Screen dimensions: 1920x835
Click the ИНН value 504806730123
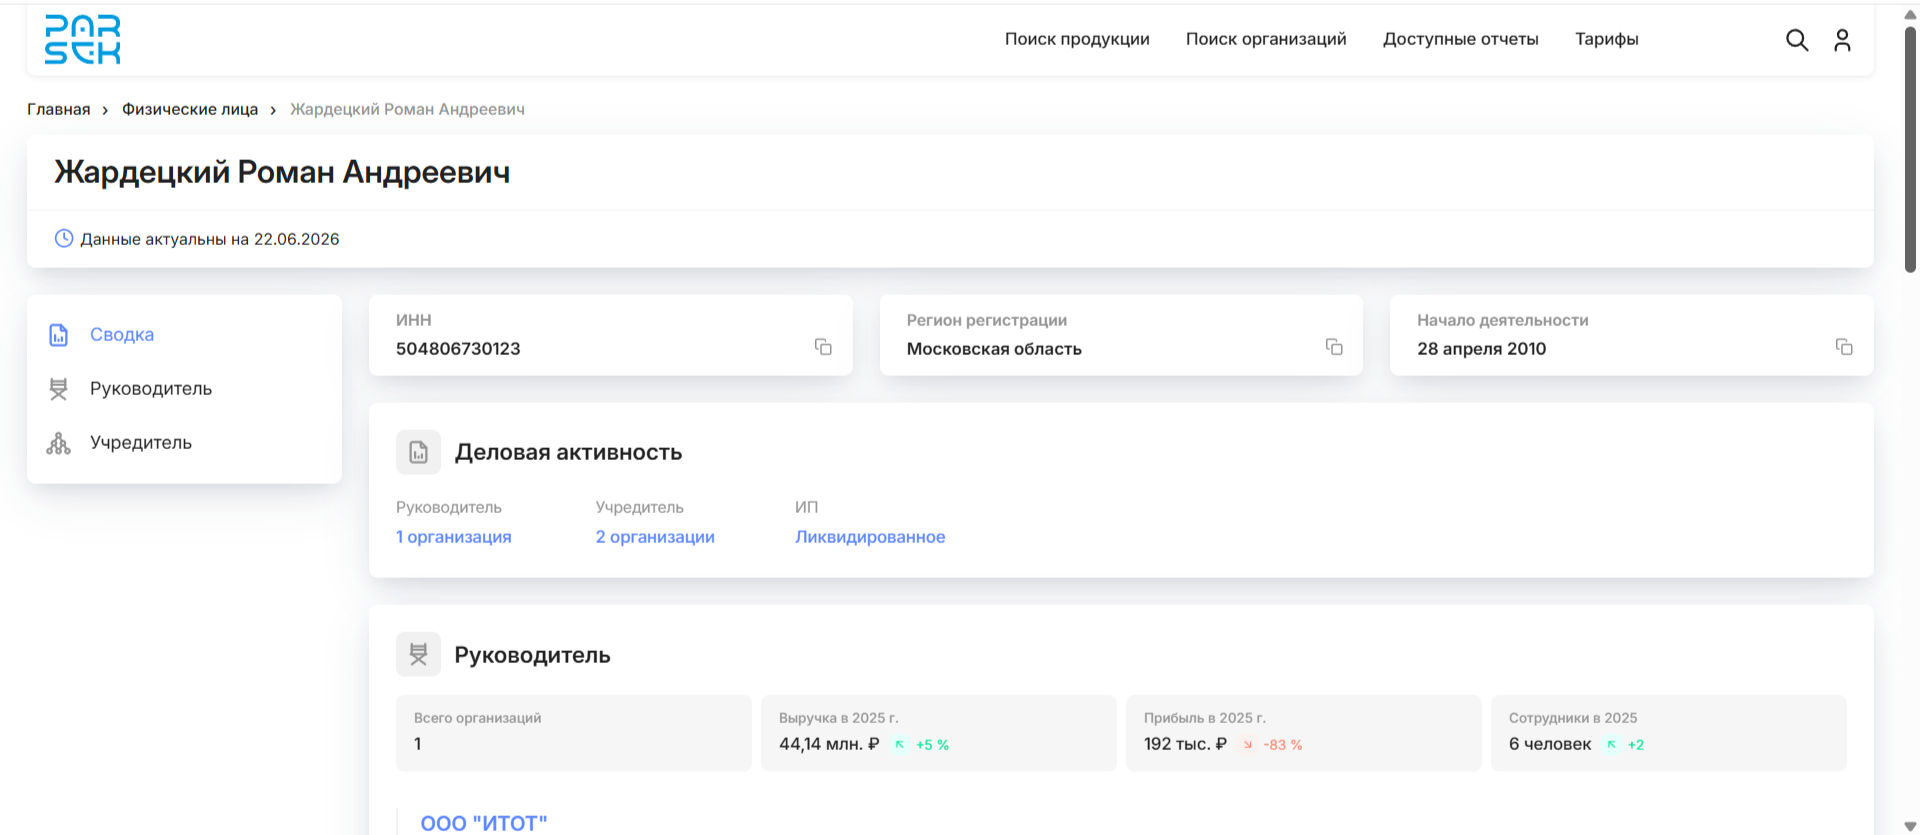458,349
